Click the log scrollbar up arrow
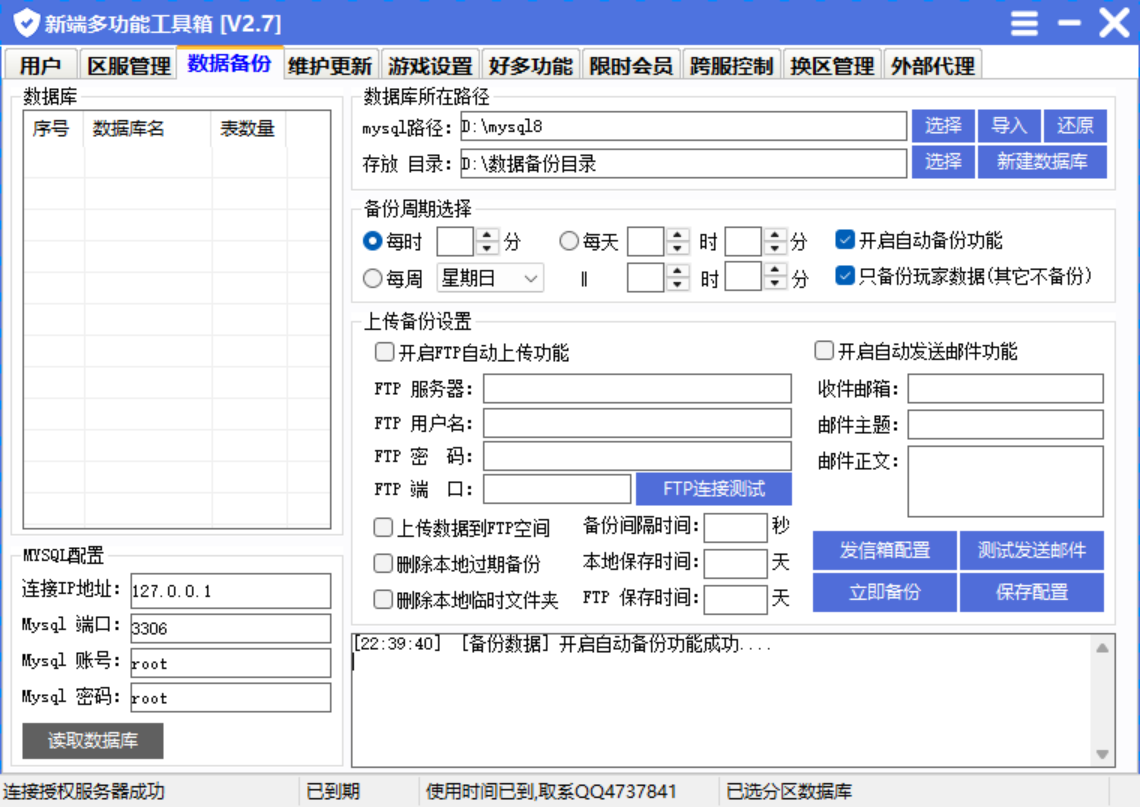 click(1102, 647)
